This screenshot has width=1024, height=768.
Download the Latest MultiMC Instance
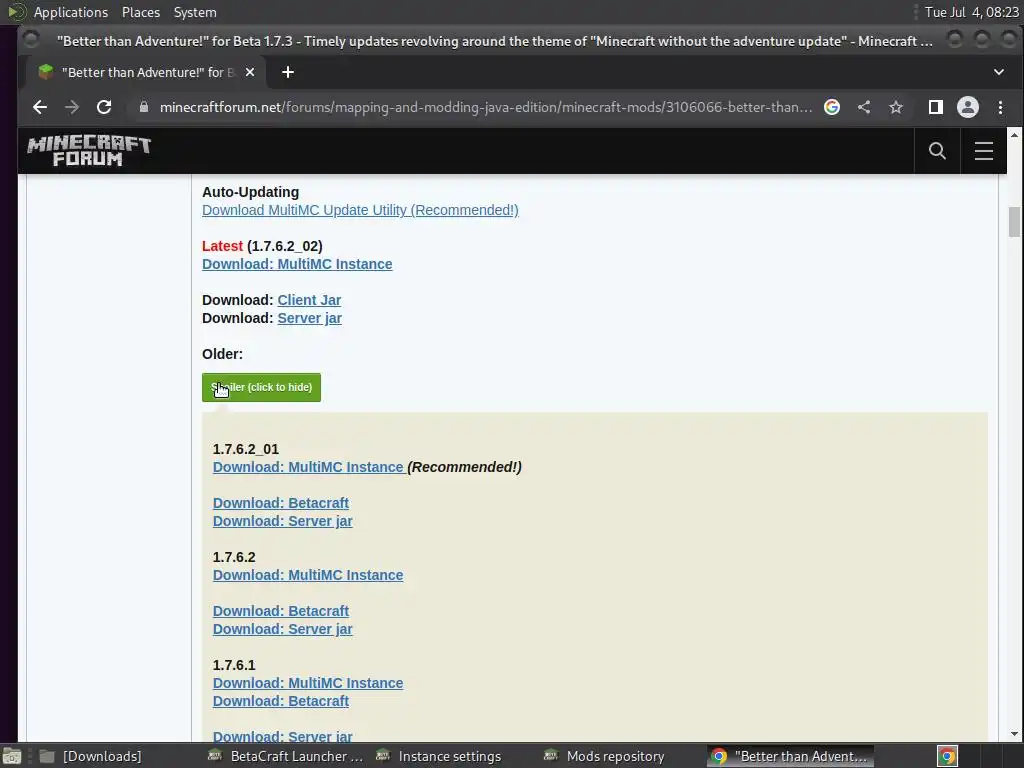pos(297,264)
